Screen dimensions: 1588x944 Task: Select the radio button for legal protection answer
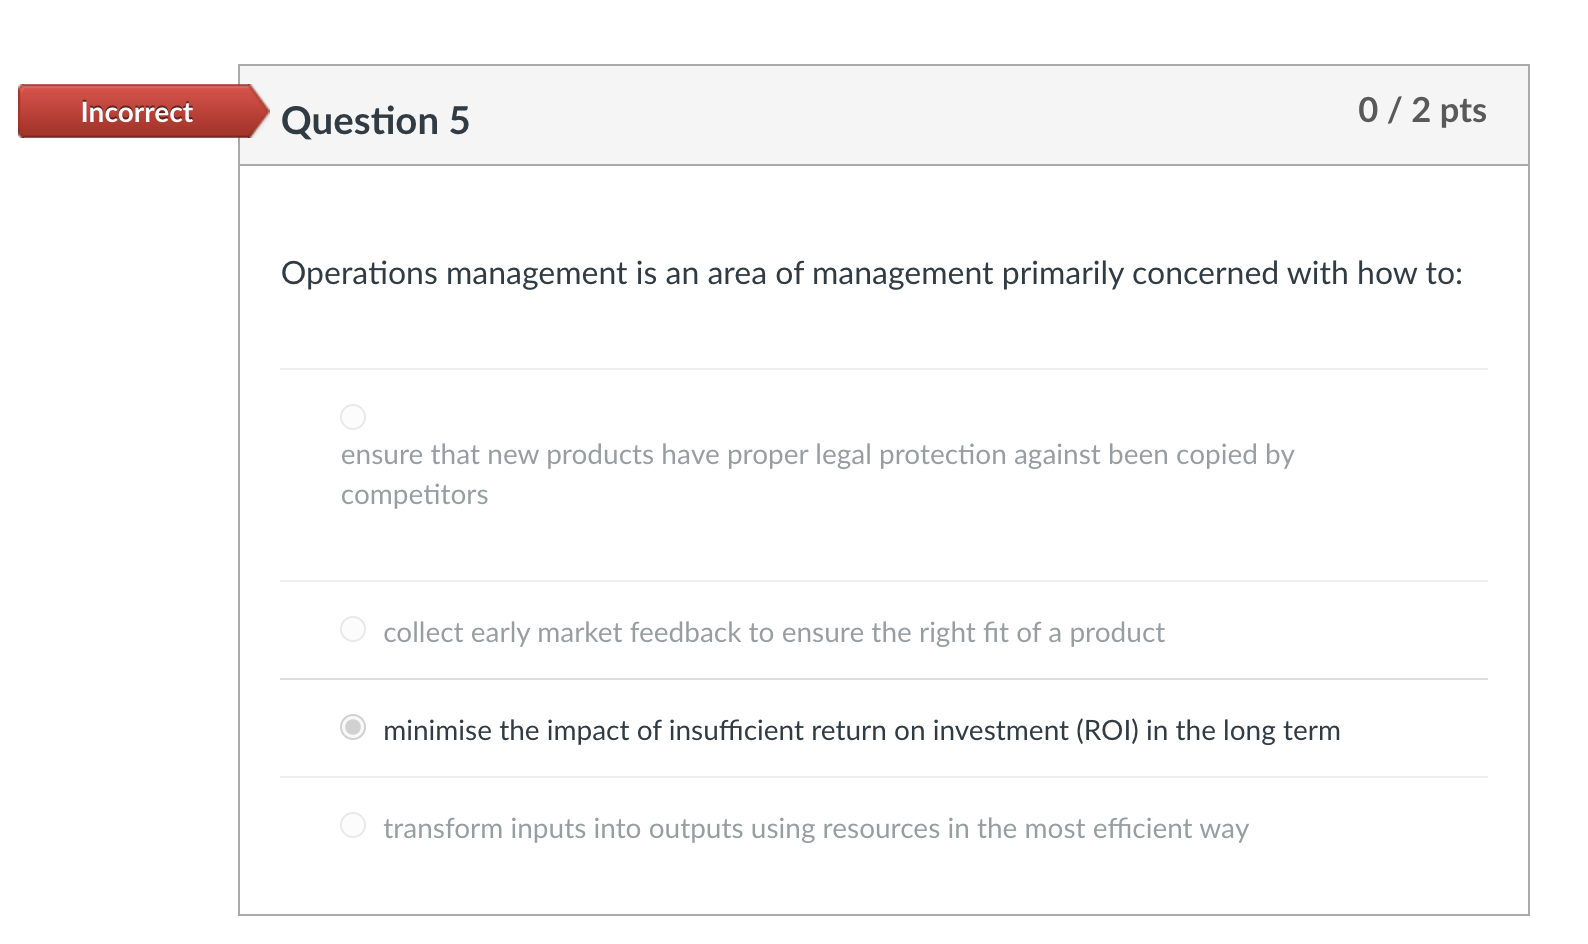point(353,416)
